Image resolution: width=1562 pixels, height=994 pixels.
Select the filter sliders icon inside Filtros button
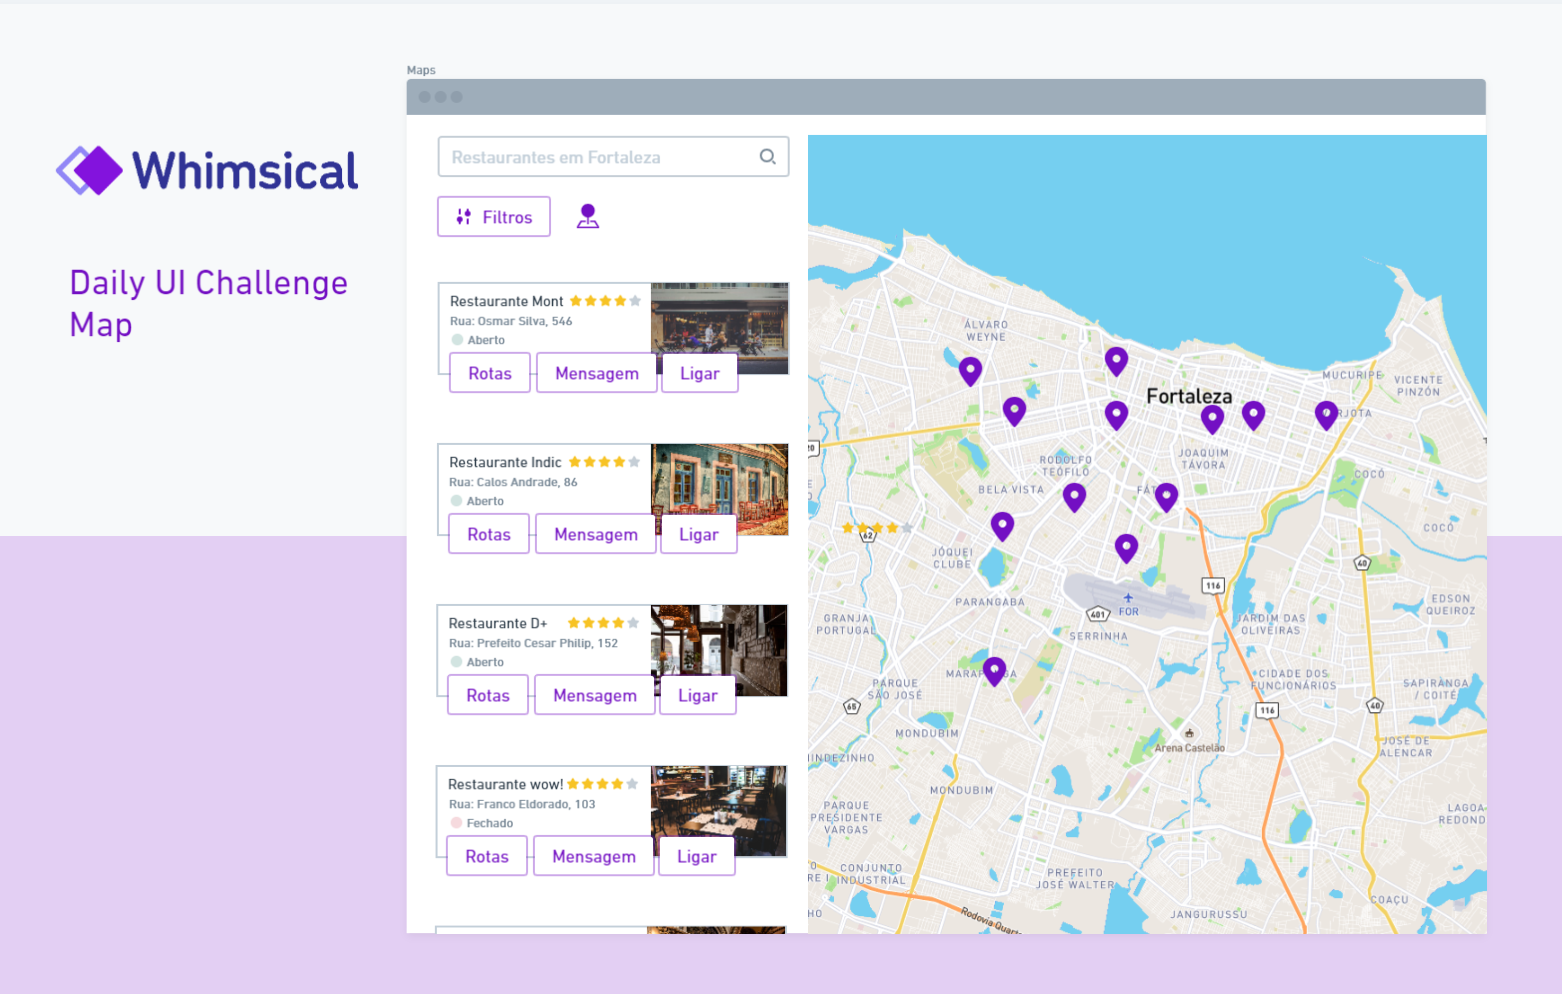[x=462, y=216]
